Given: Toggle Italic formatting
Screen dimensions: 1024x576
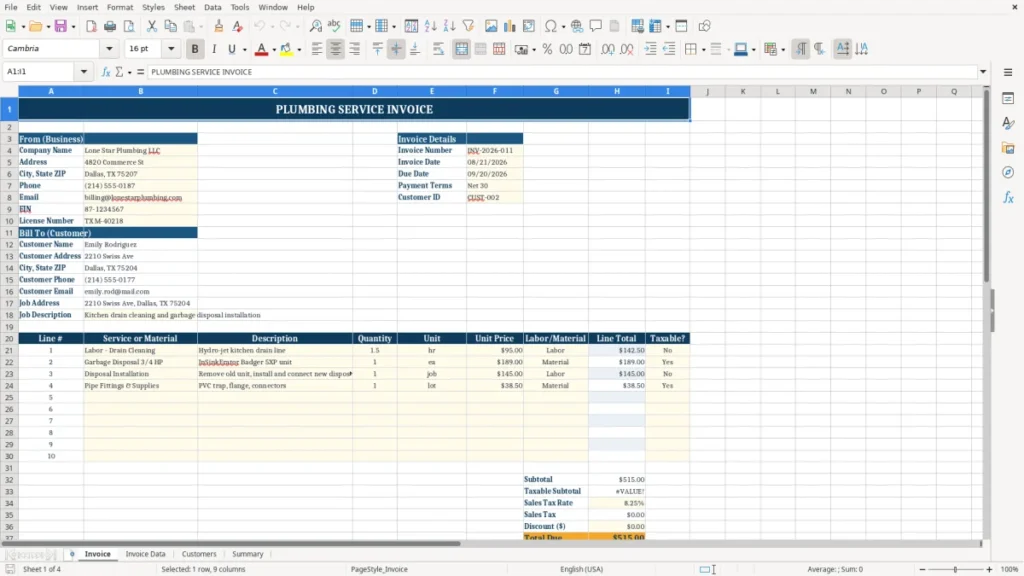Looking at the screenshot, I should click(214, 49).
